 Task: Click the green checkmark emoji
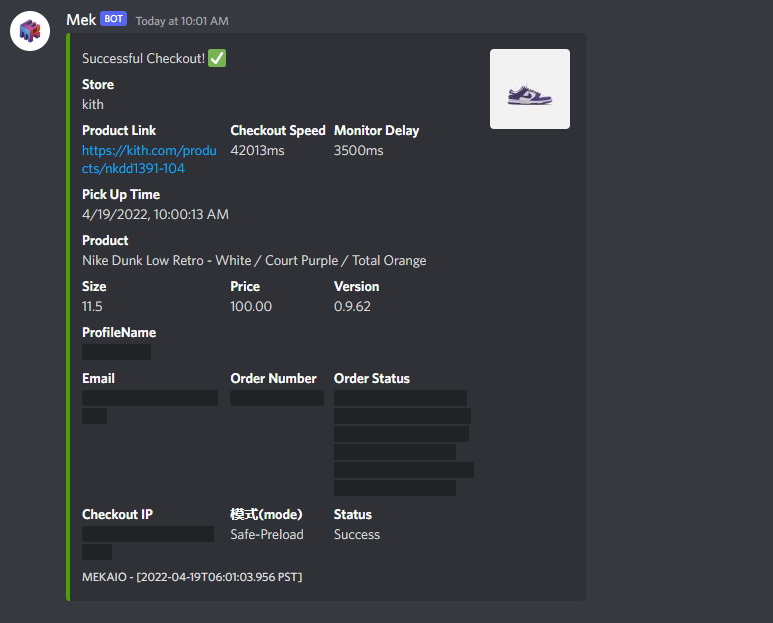217,58
